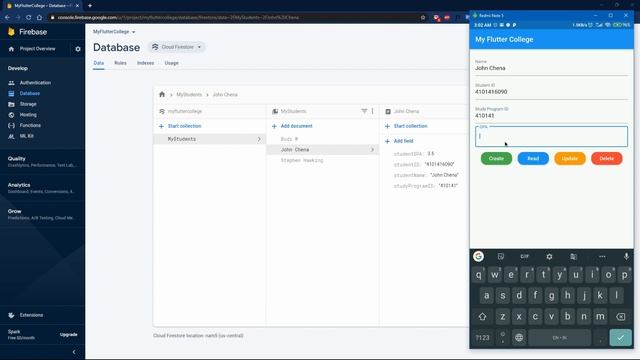
Task: Click Add document in MyStudents
Action: [292, 126]
